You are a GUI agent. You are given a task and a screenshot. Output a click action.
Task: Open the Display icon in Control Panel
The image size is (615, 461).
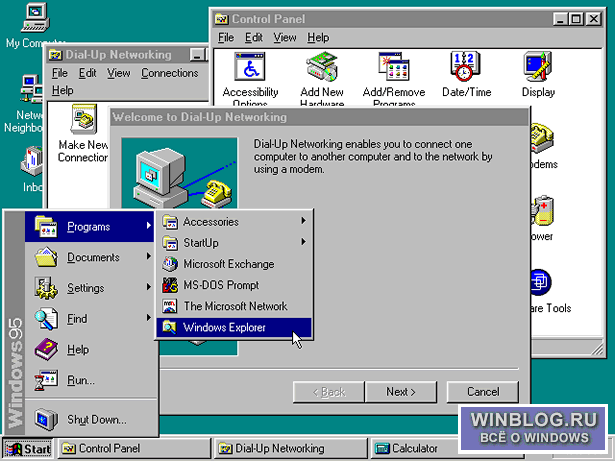pyautogui.click(x=538, y=67)
